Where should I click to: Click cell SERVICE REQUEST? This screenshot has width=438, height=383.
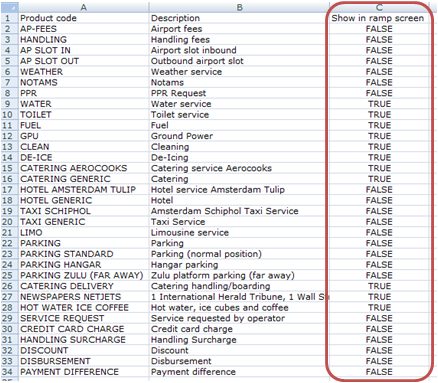pyautogui.click(x=84, y=318)
